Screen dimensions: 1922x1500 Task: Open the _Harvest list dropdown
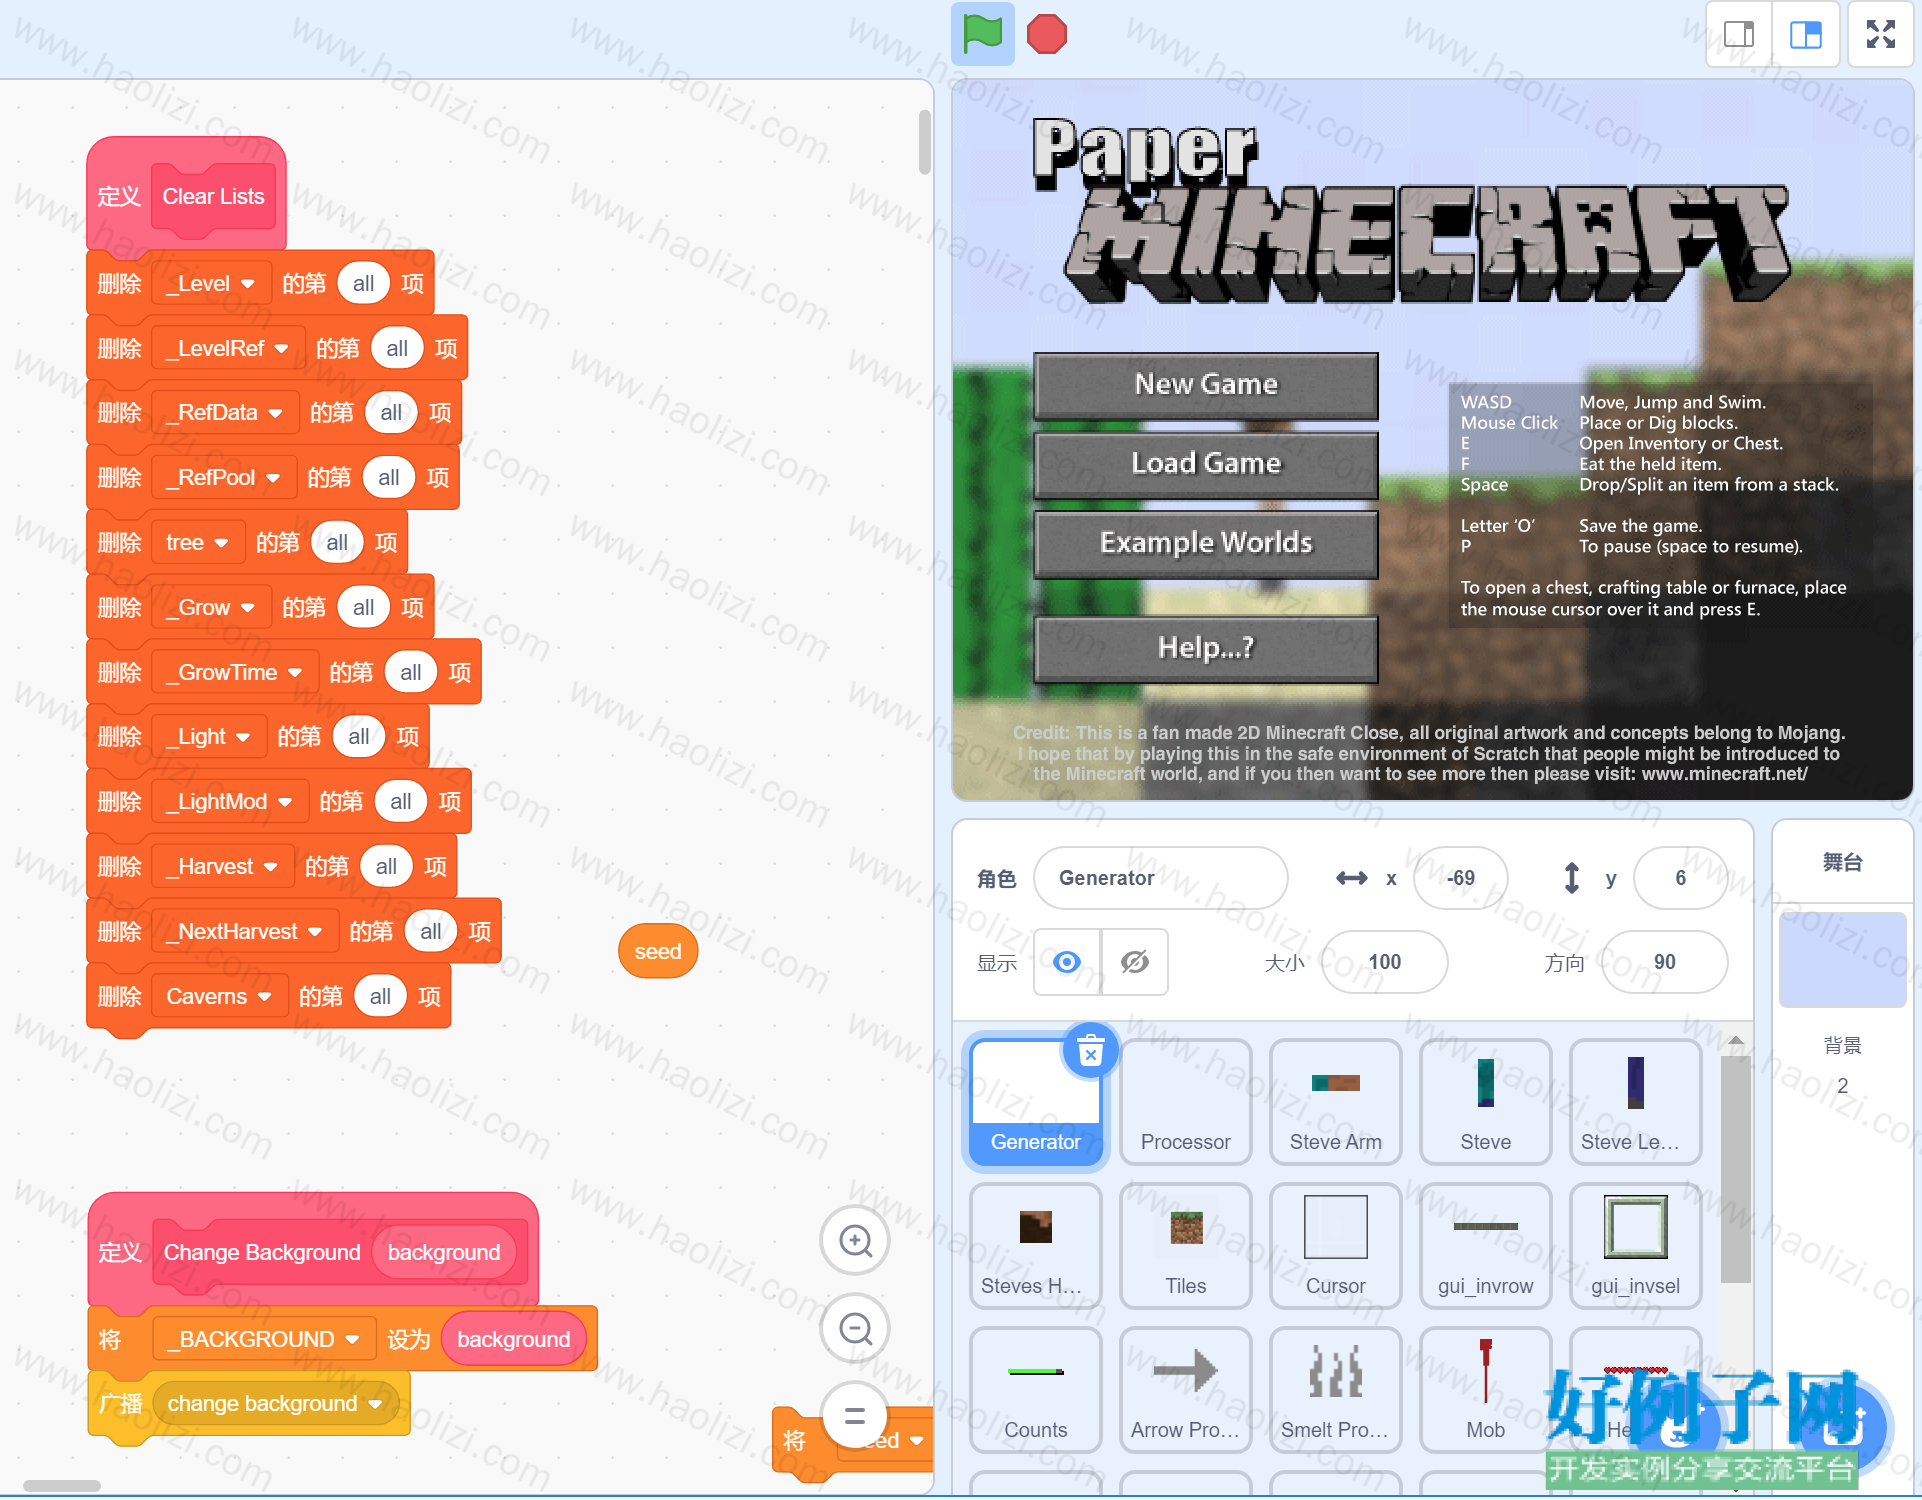[224, 867]
